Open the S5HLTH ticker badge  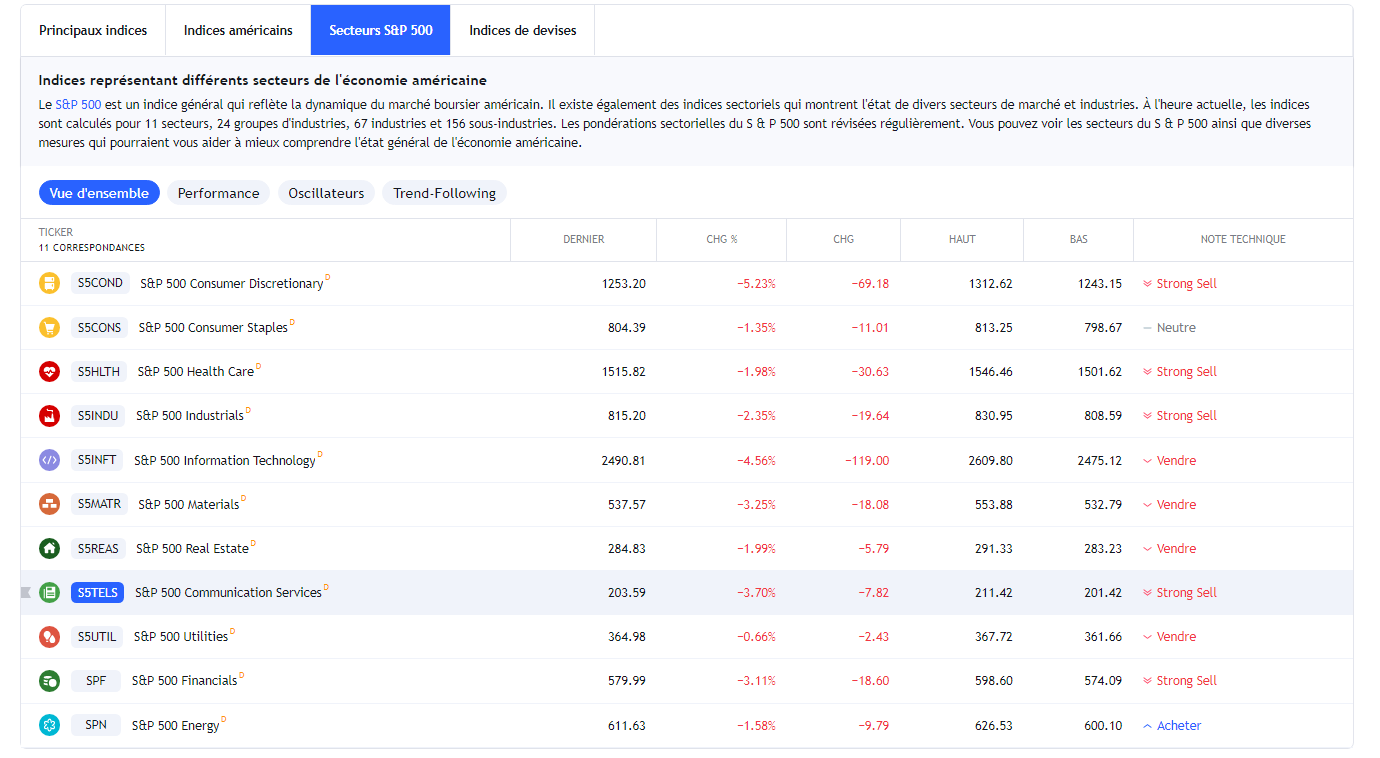99,372
